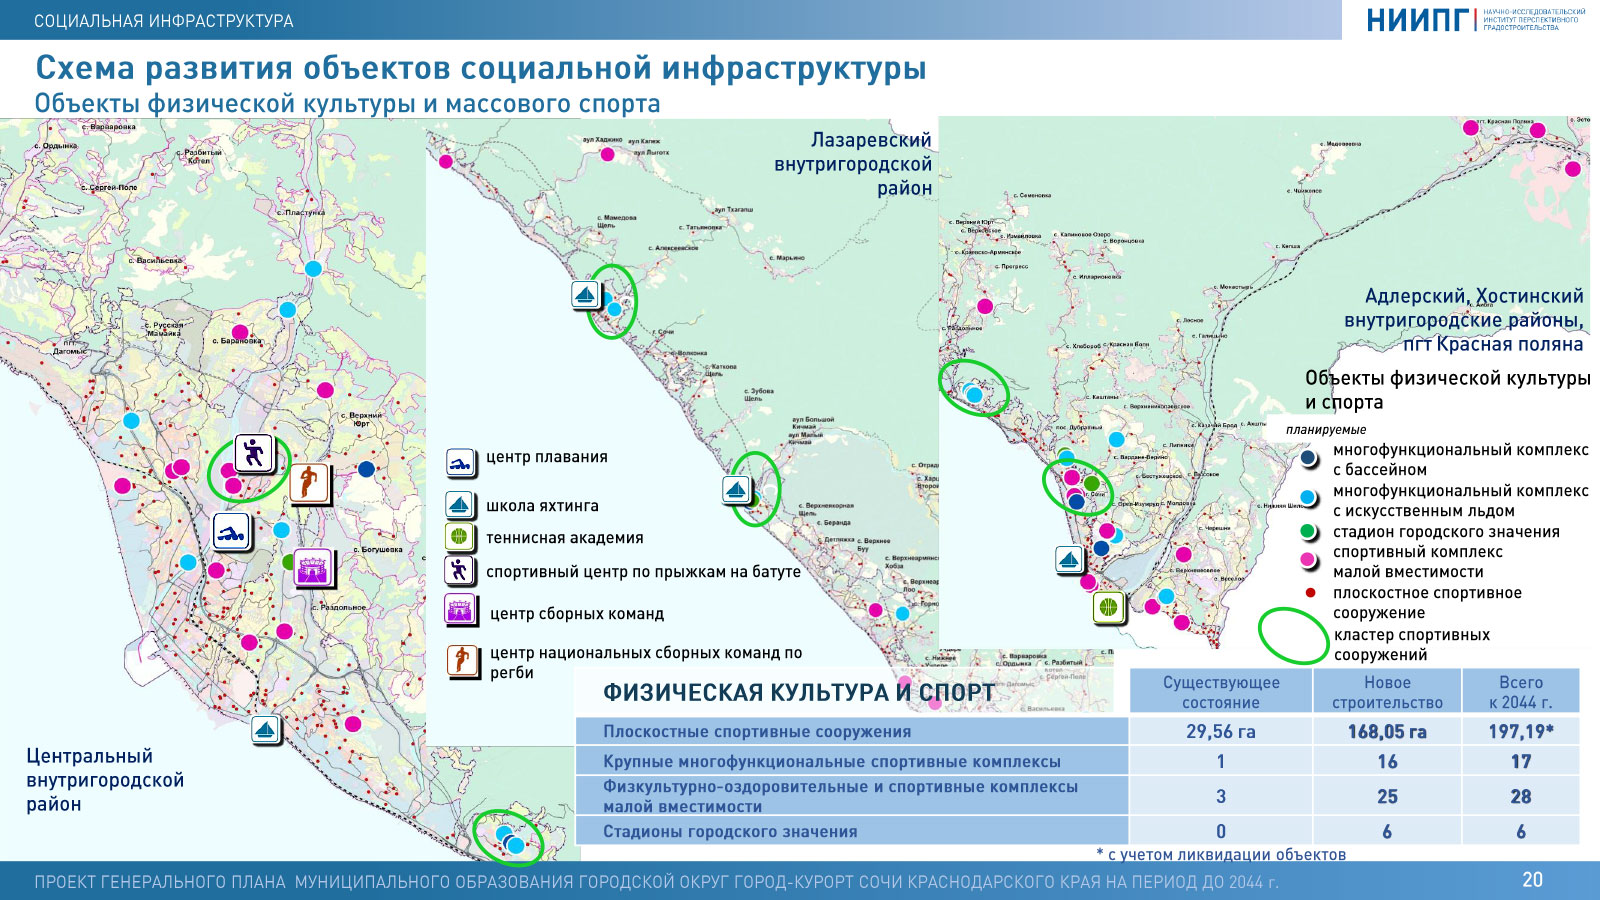Image resolution: width=1600 pixels, height=900 pixels.
Task: Click the column header 'Новое строительство'
Action: (1387, 692)
